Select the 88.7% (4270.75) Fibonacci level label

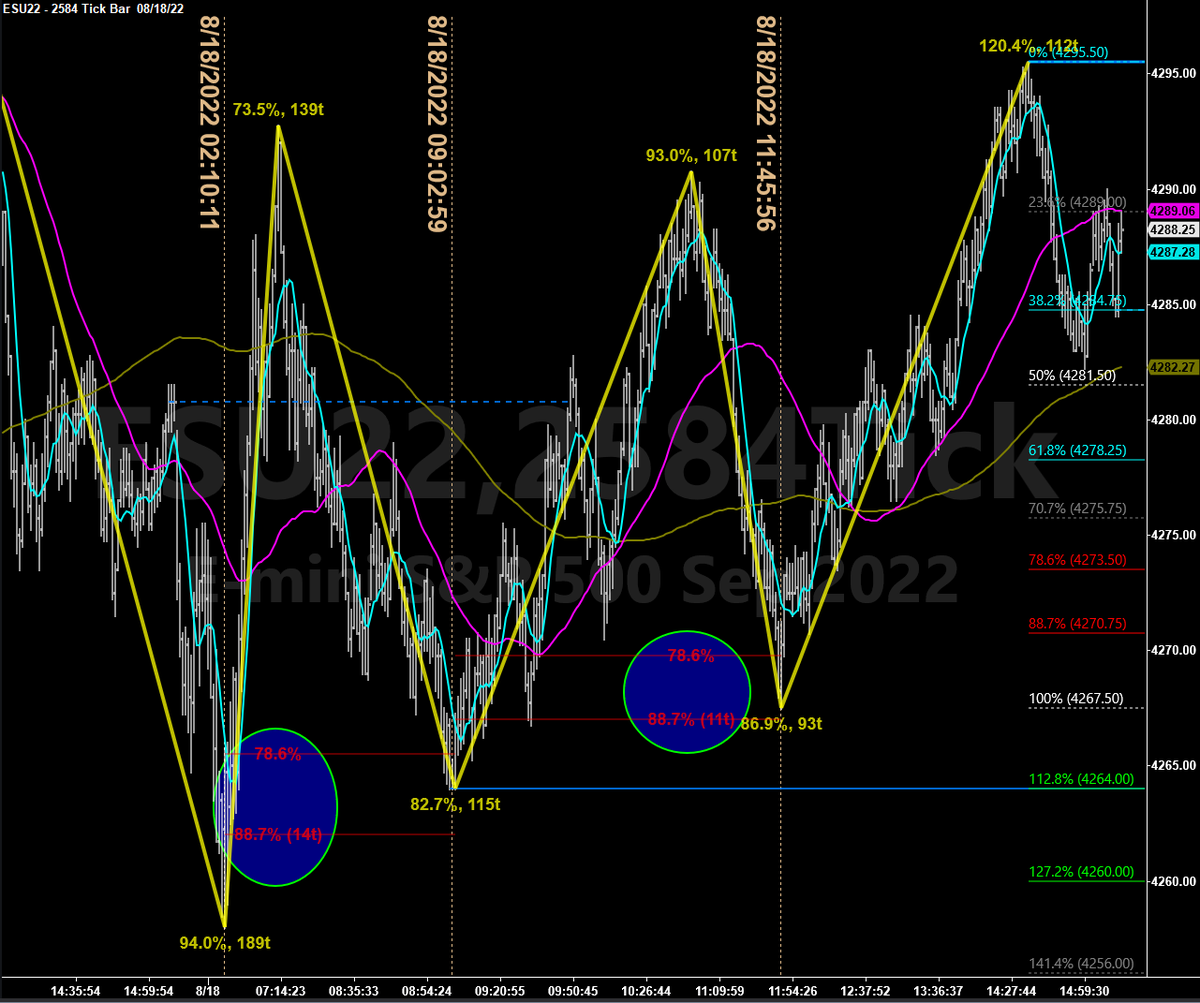point(1079,623)
